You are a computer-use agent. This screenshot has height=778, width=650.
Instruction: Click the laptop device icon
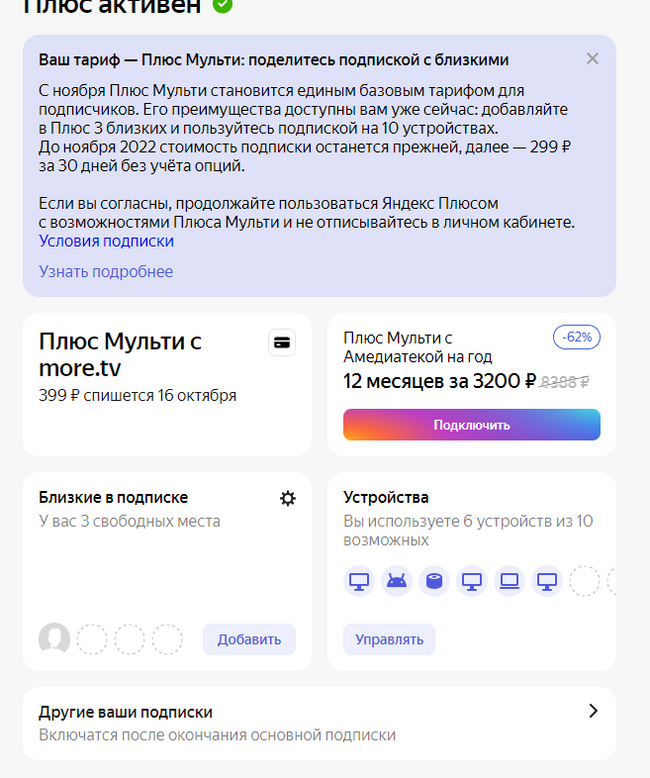(509, 581)
